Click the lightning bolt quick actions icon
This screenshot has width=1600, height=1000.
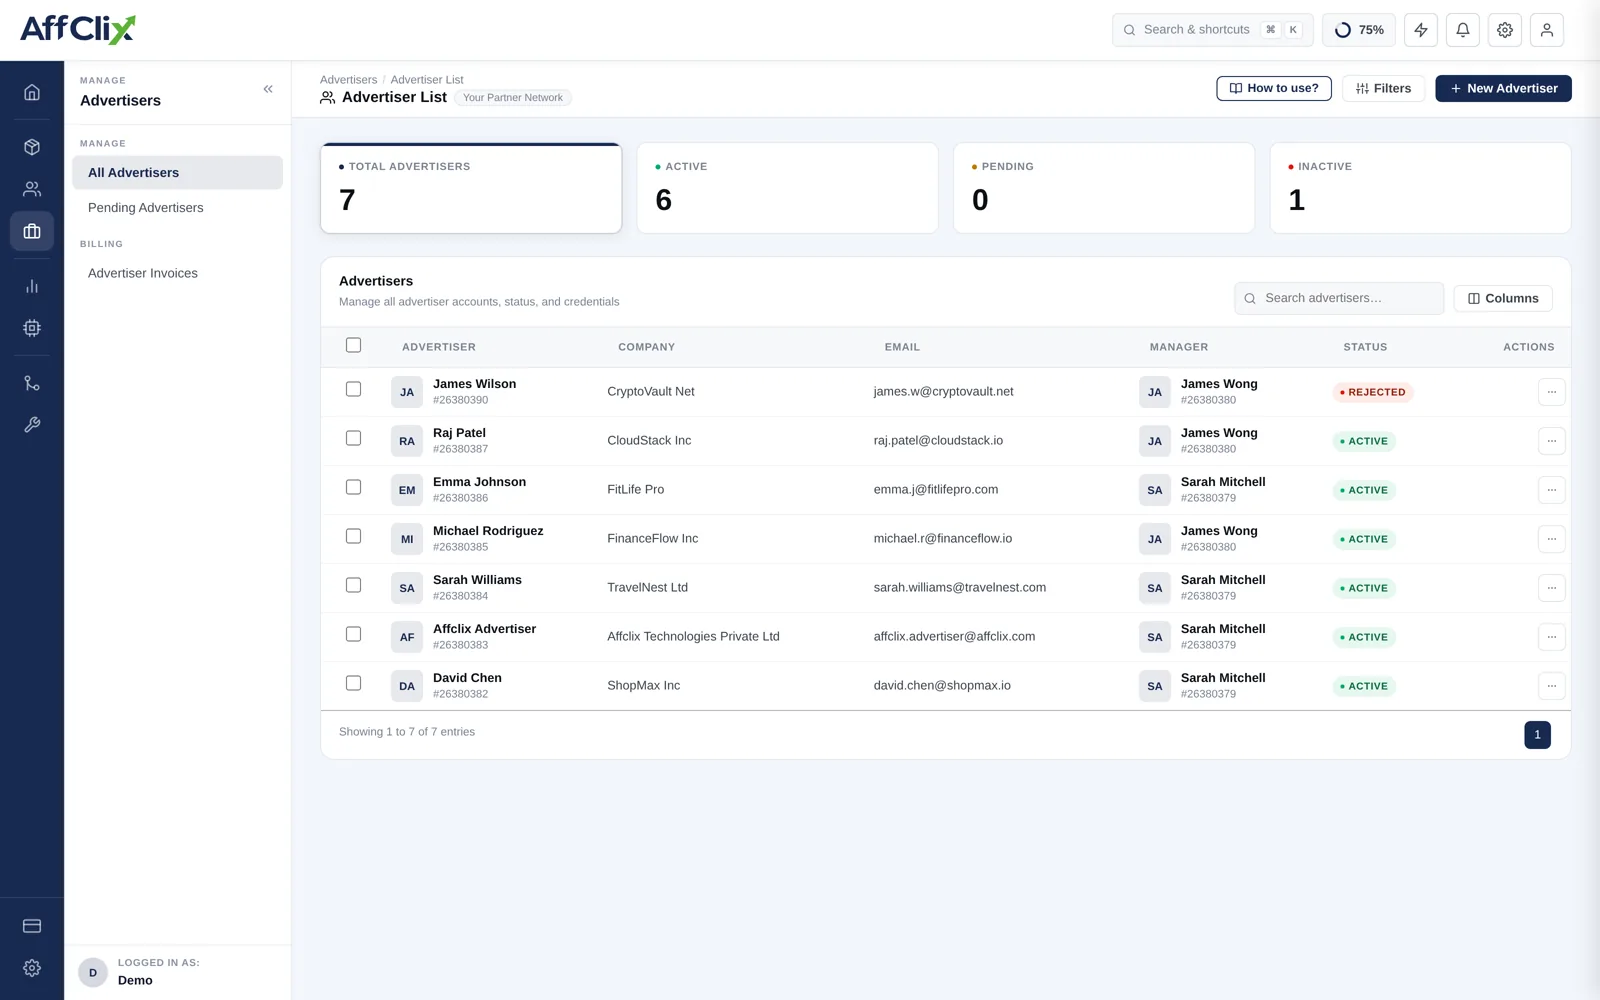(1421, 30)
